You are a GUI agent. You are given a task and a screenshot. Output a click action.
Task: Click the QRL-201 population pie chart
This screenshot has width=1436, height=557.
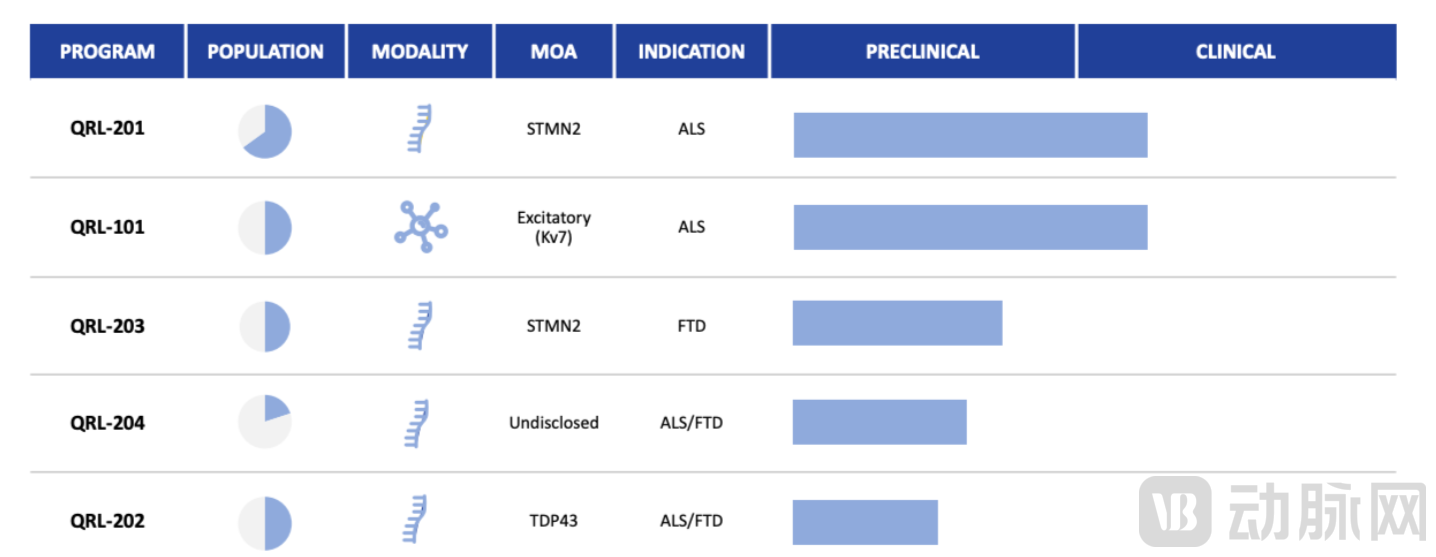click(265, 131)
